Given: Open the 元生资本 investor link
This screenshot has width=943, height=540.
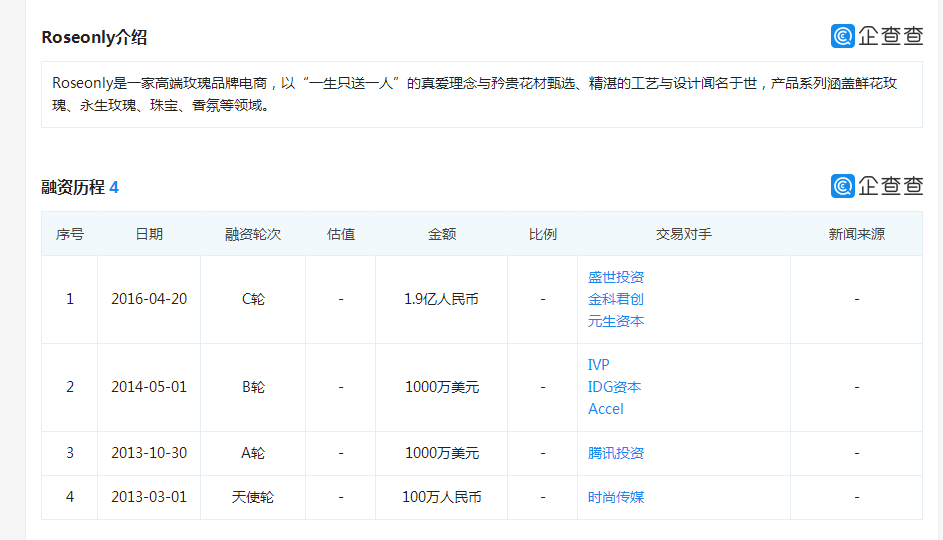Looking at the screenshot, I should point(615,321).
